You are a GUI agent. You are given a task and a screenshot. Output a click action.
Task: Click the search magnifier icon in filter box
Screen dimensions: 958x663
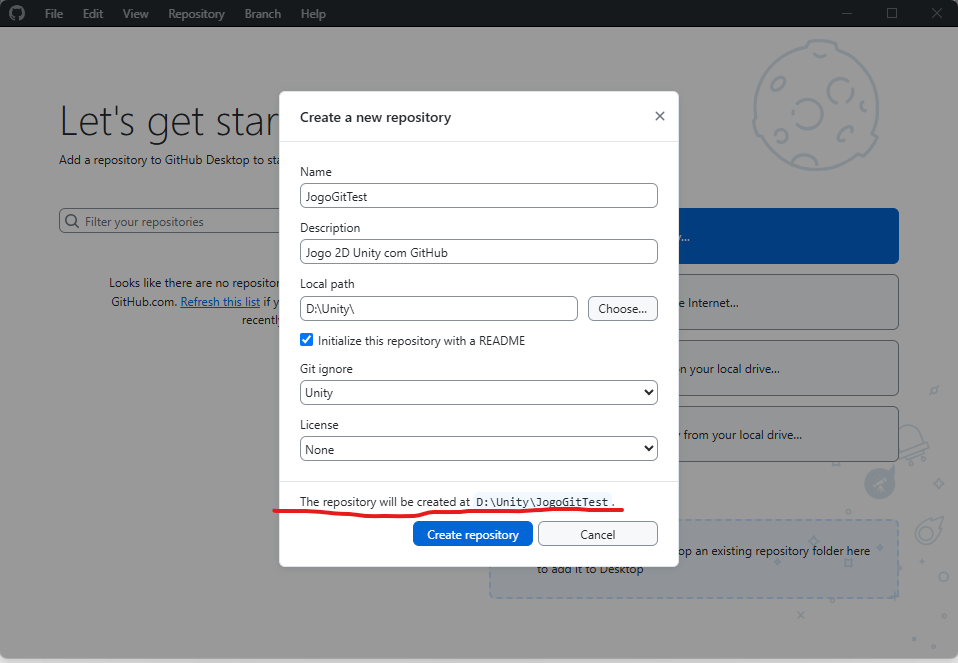coord(71,222)
